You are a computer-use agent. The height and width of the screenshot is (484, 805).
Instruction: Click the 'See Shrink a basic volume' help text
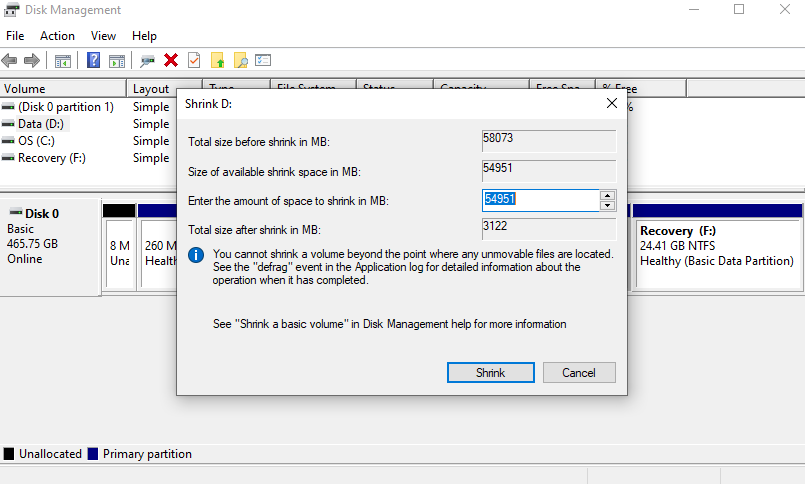390,324
